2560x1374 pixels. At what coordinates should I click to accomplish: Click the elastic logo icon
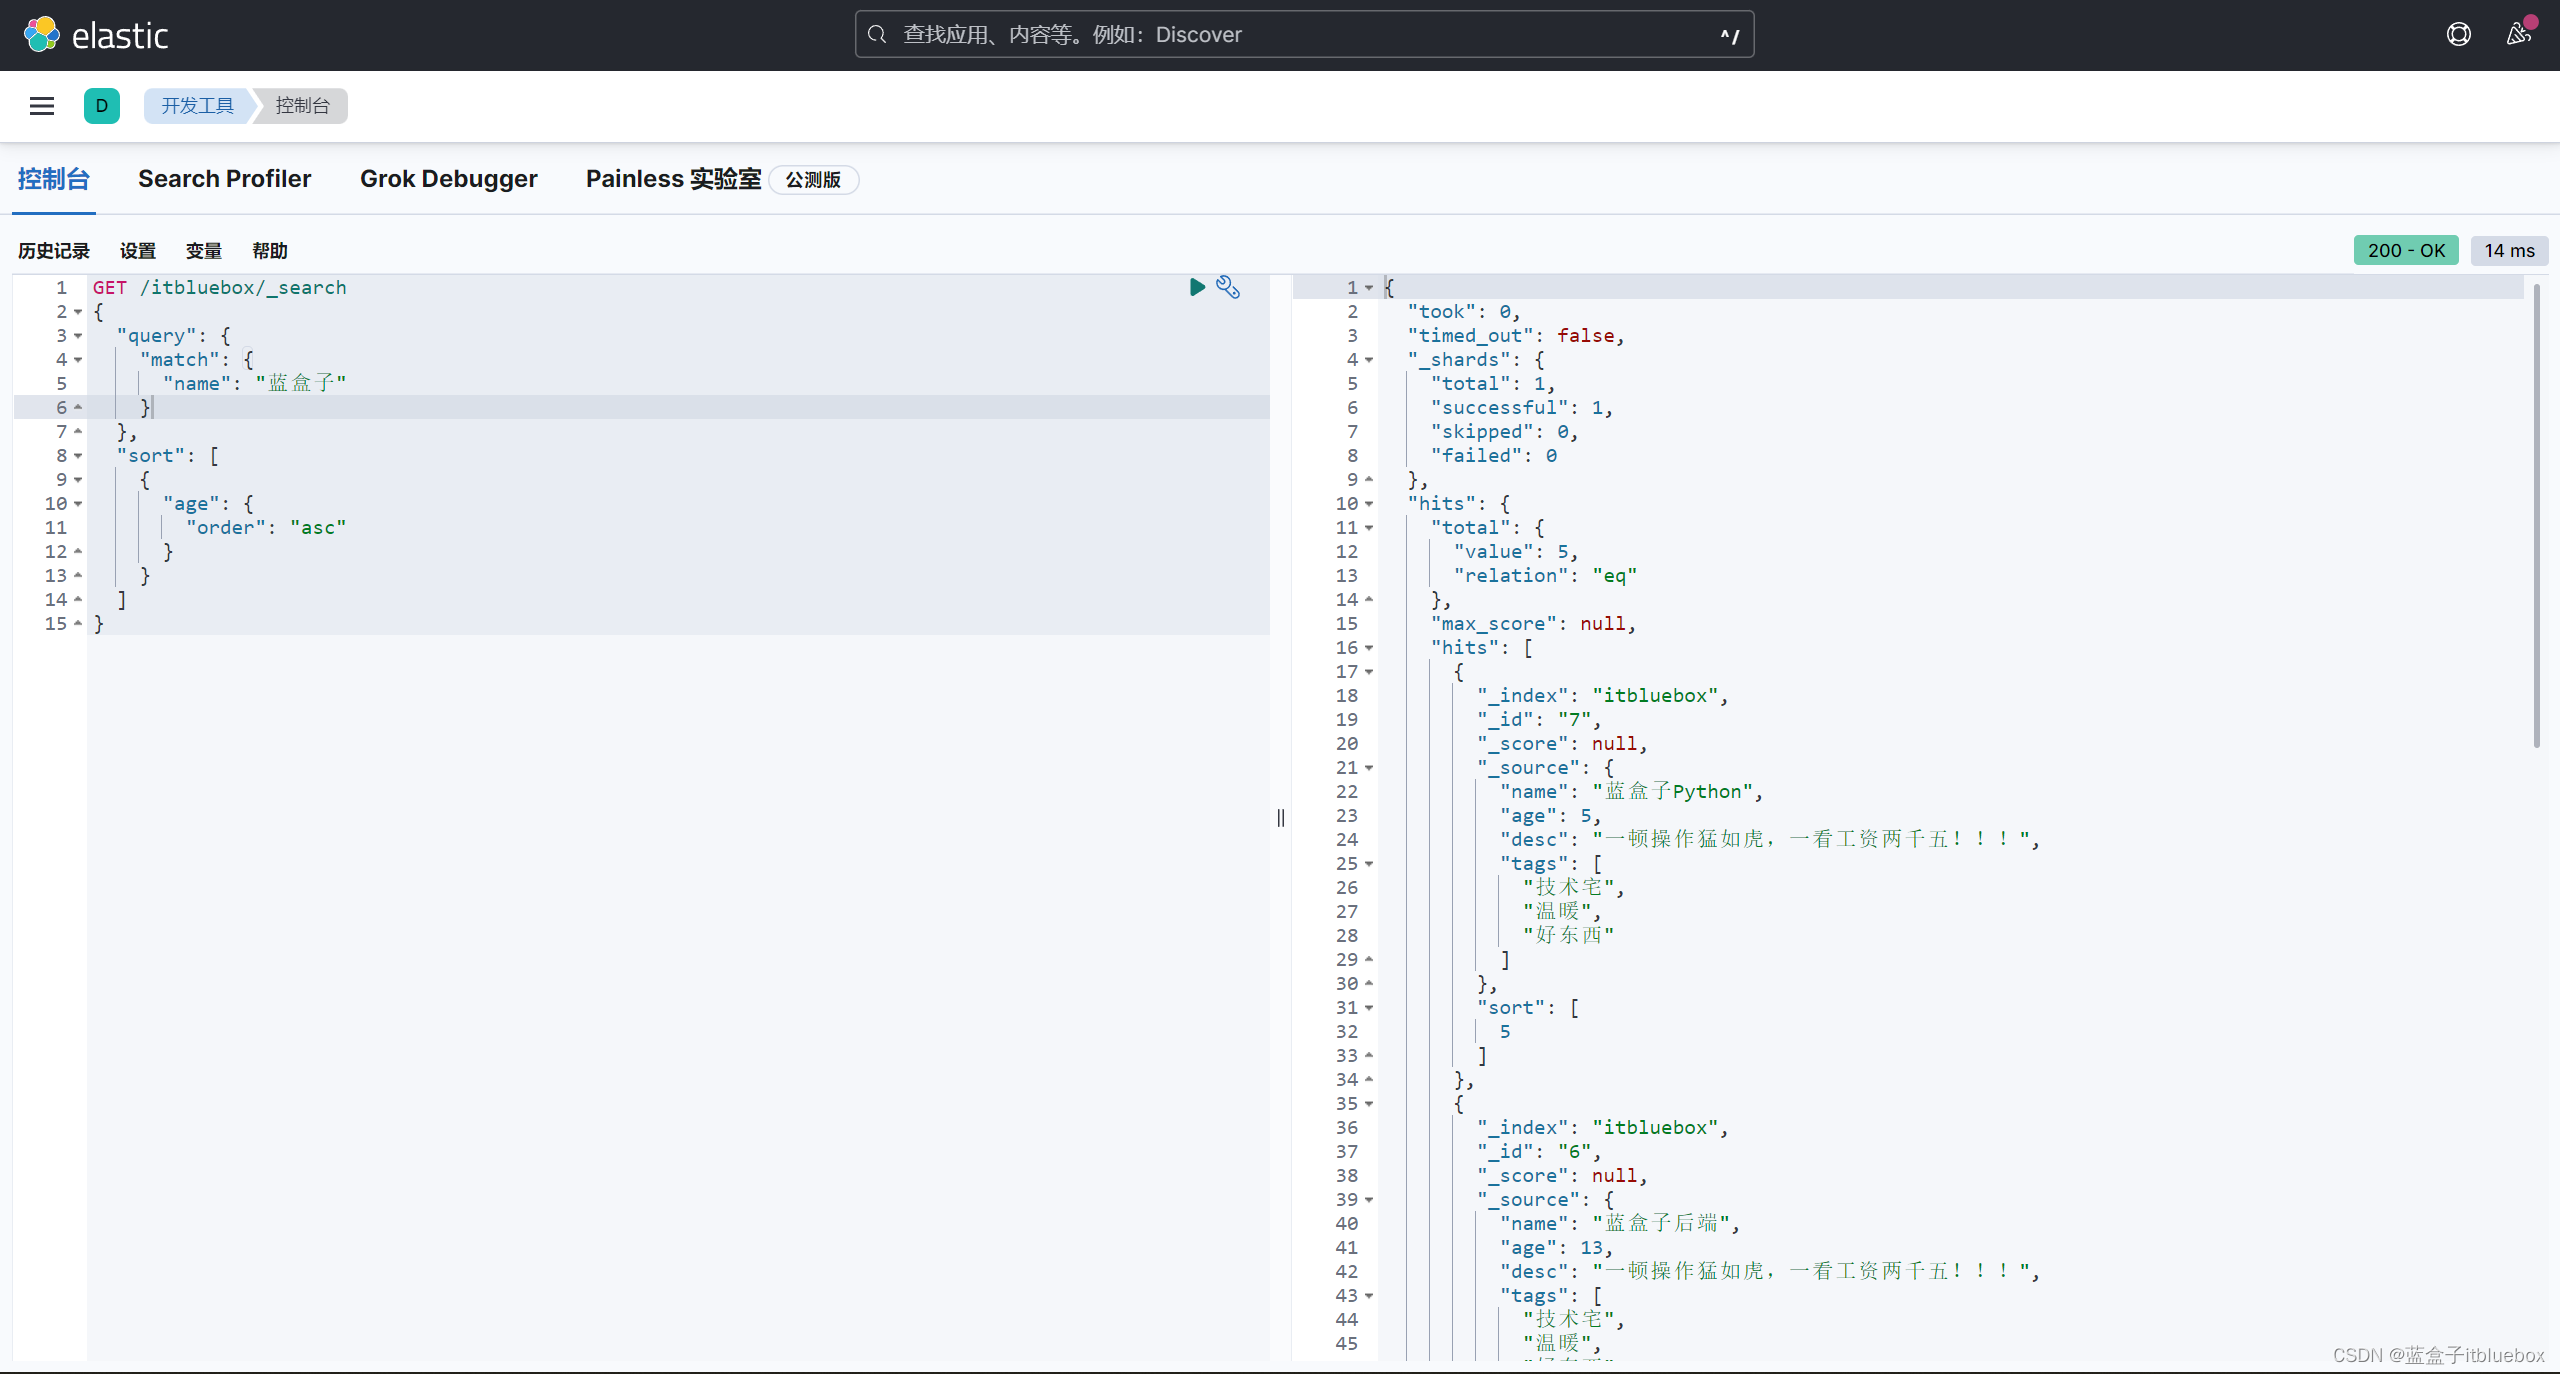(x=41, y=35)
